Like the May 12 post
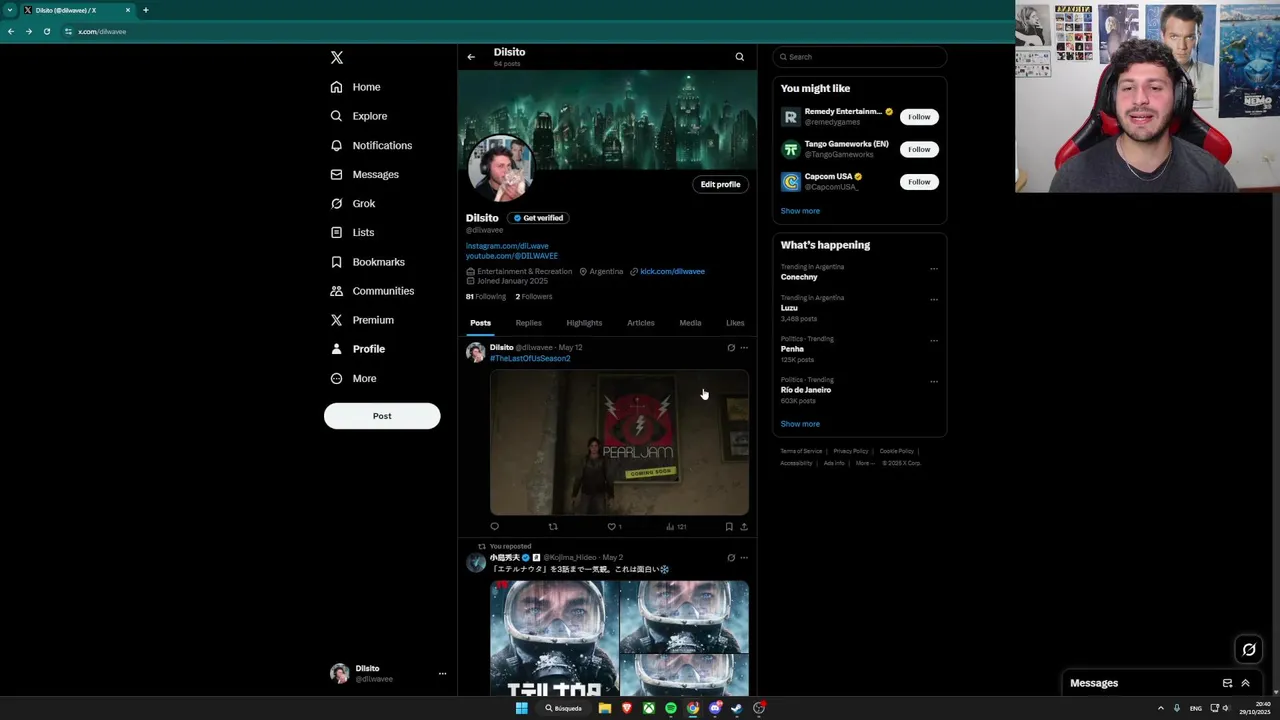This screenshot has width=1280, height=720. [614, 526]
